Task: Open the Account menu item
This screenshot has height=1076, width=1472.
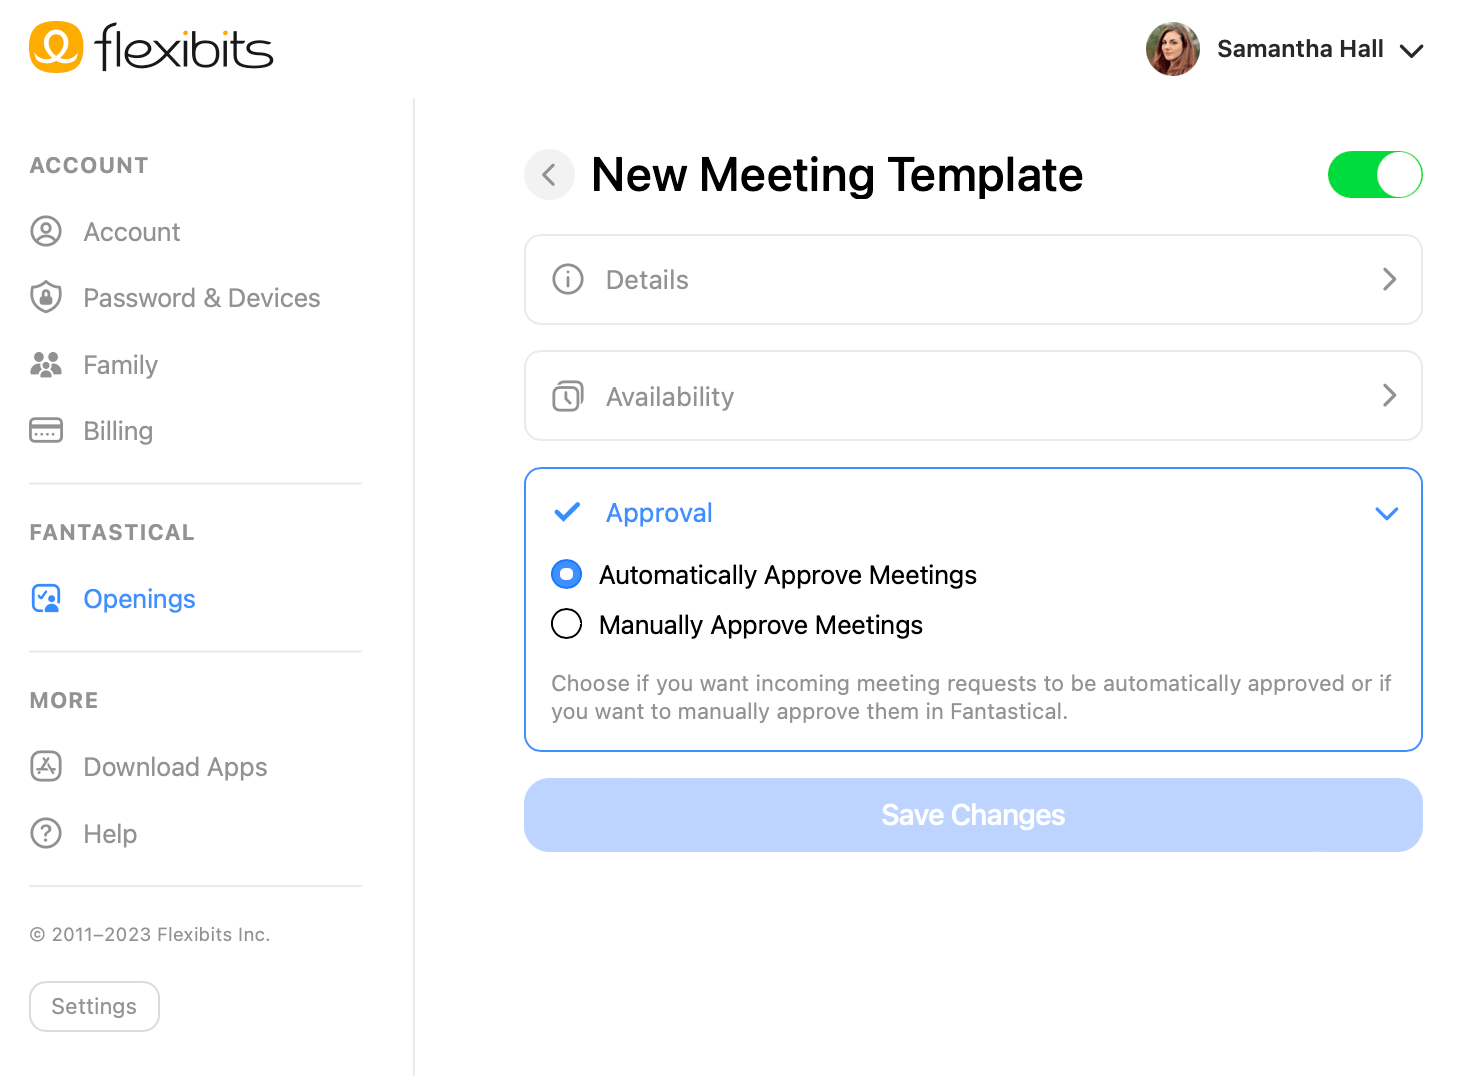Action: point(132,231)
